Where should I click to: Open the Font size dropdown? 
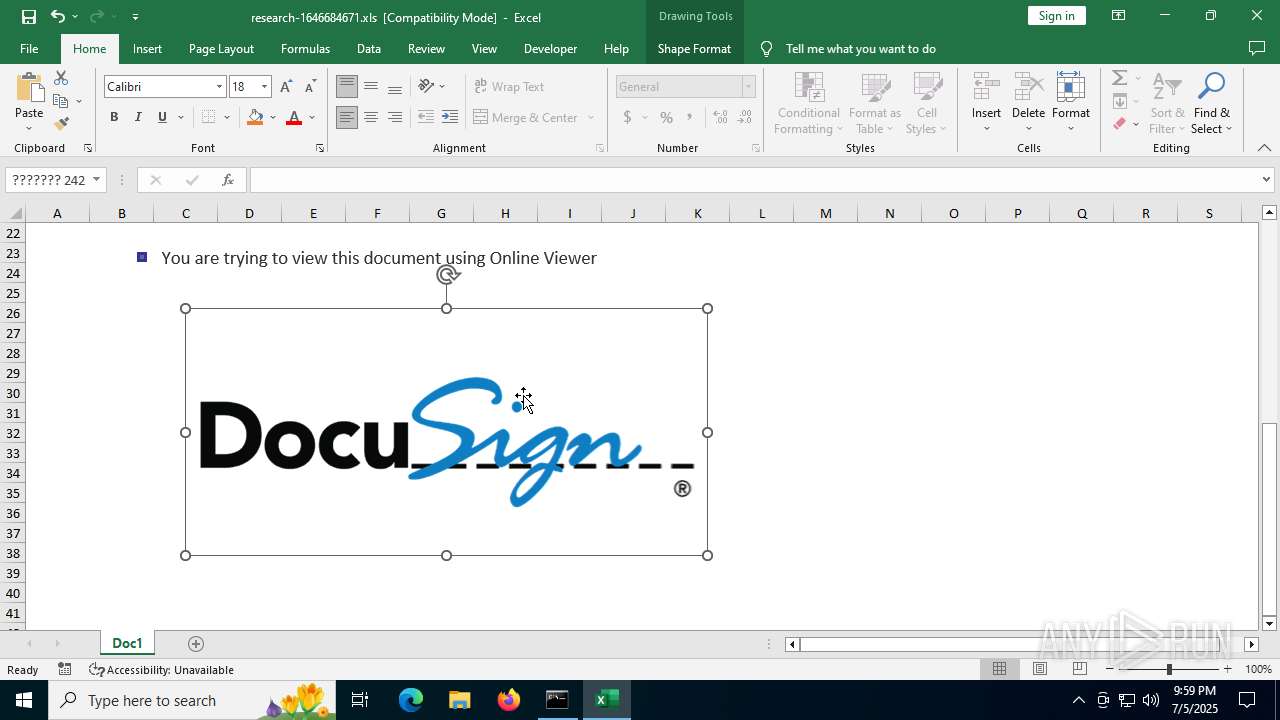point(264,87)
